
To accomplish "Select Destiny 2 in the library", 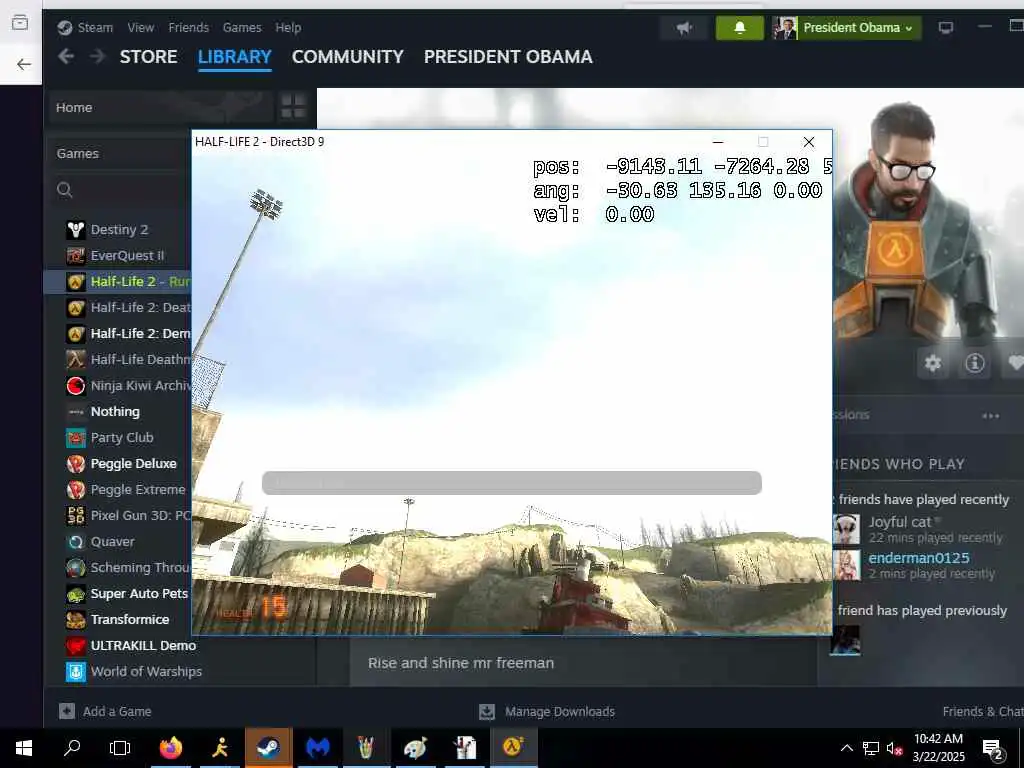I will click(x=119, y=230).
